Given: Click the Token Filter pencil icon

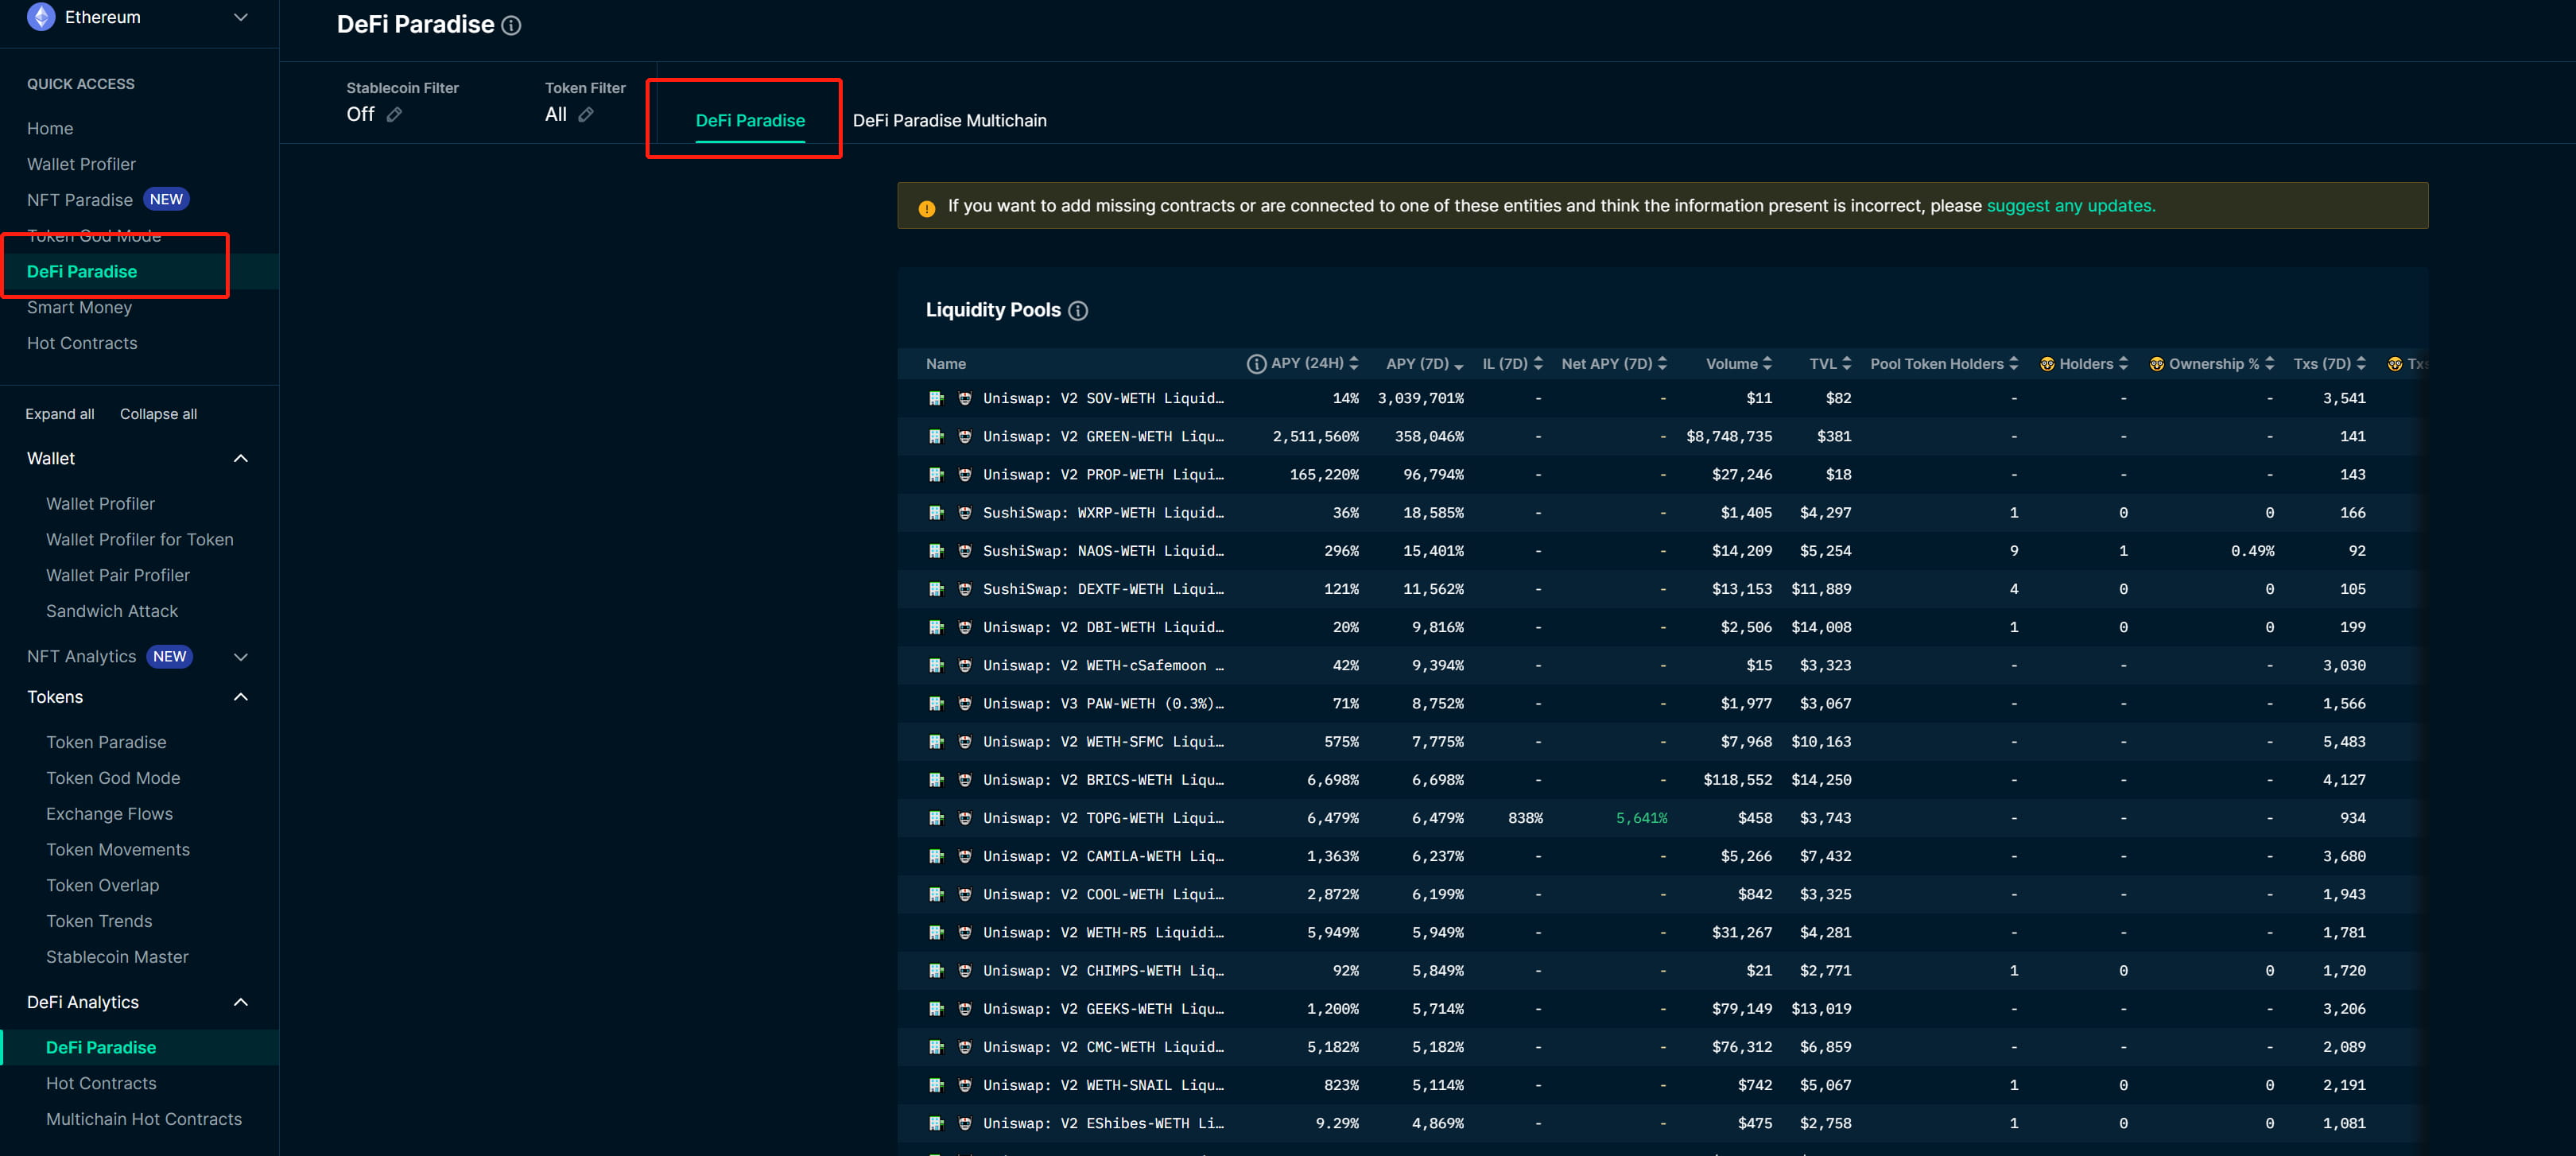Looking at the screenshot, I should (x=586, y=115).
